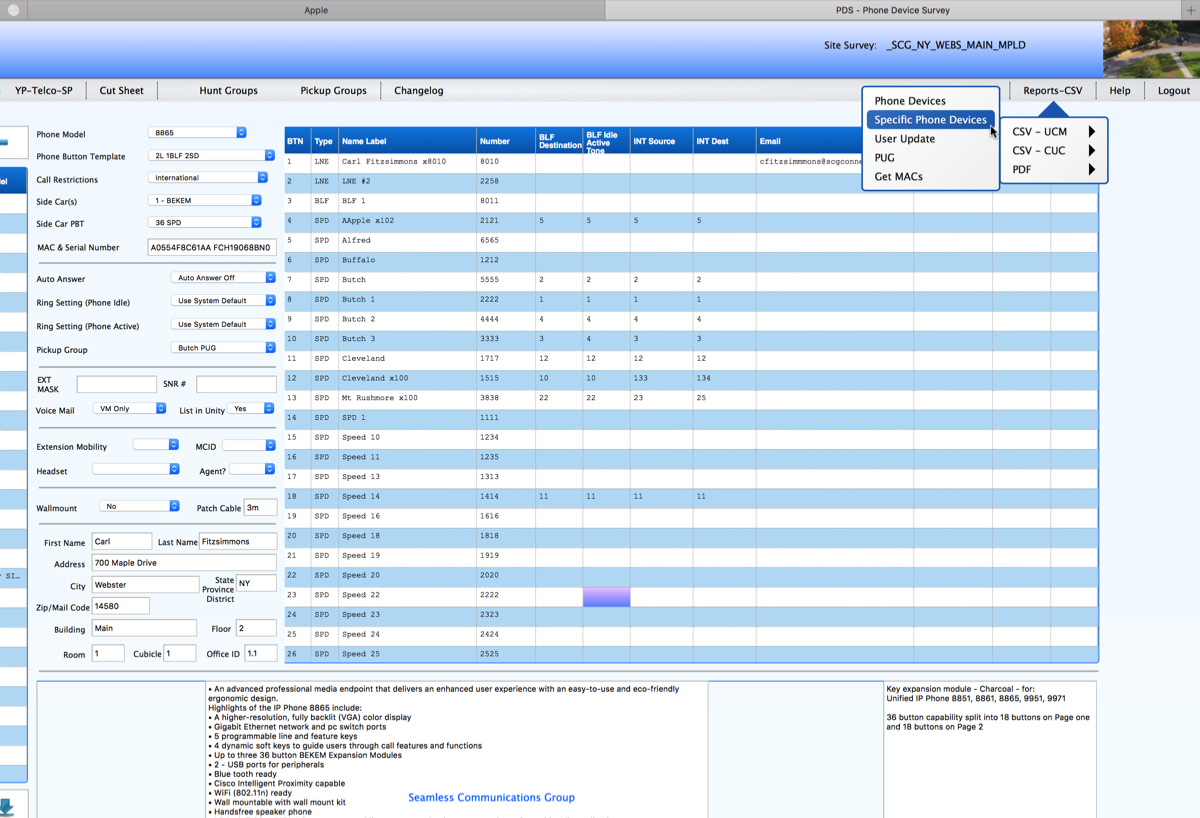Open the Call Restrictions dropdown
The height and width of the screenshot is (818, 1200).
click(x=208, y=178)
